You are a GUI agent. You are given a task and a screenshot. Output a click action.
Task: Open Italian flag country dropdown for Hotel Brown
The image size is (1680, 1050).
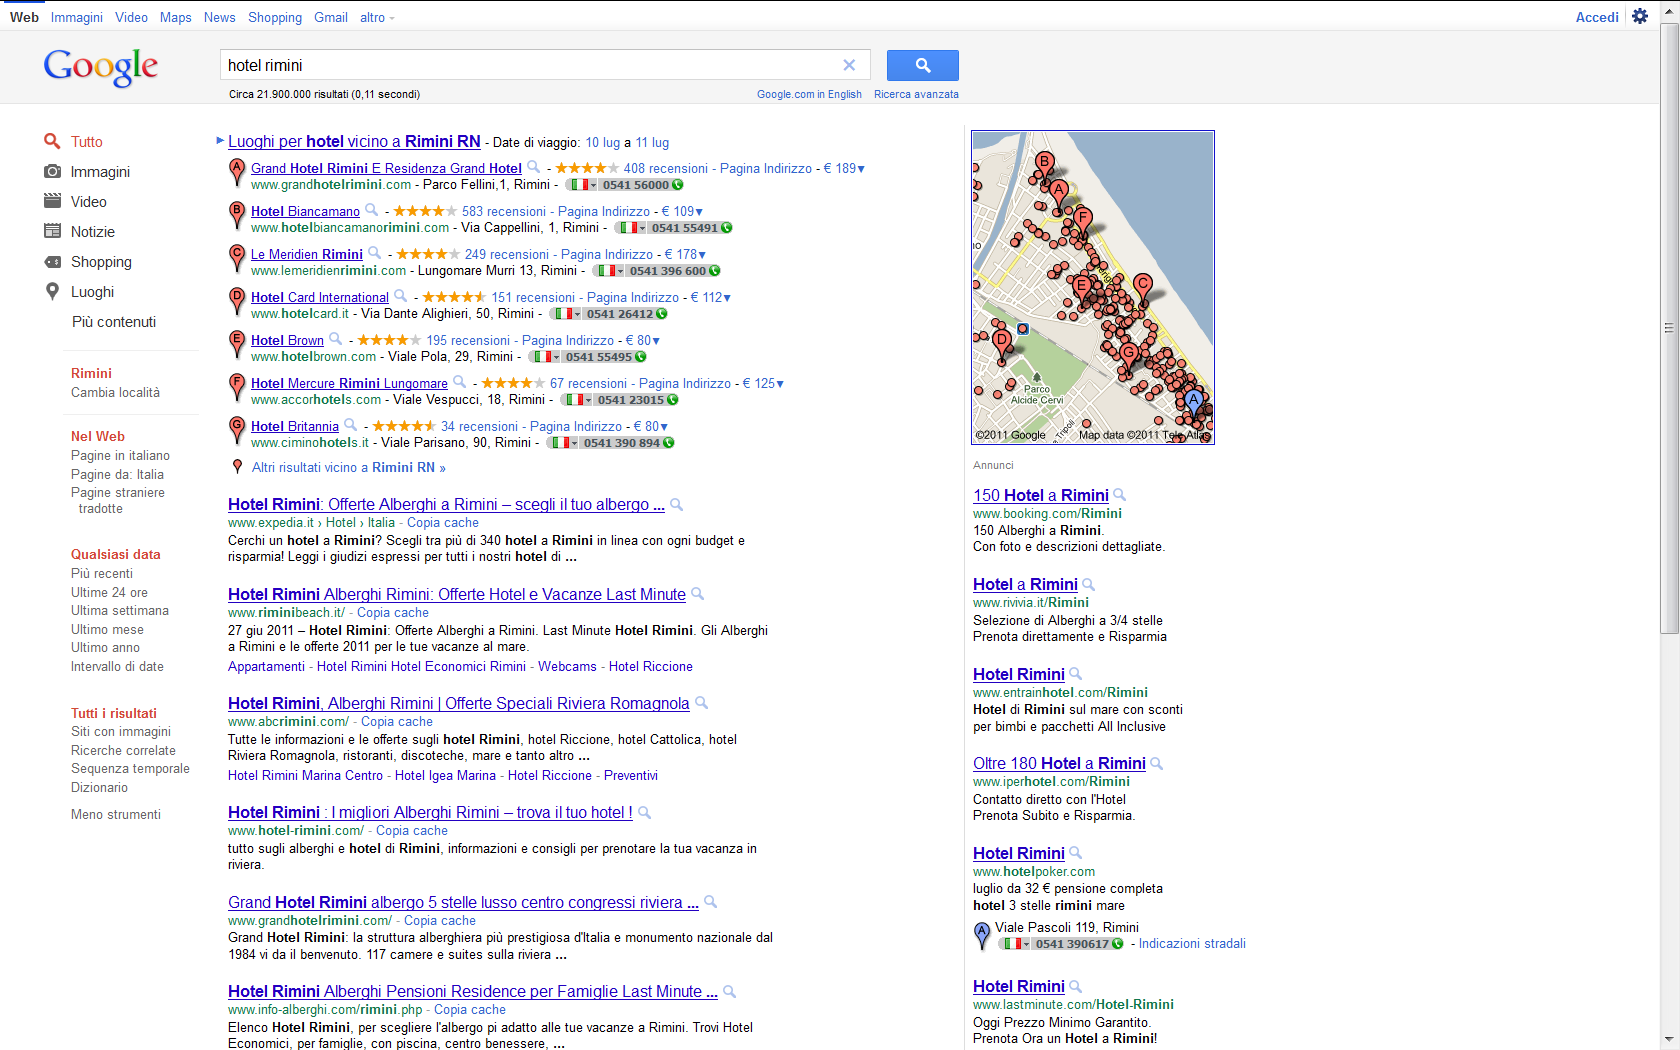coord(543,357)
